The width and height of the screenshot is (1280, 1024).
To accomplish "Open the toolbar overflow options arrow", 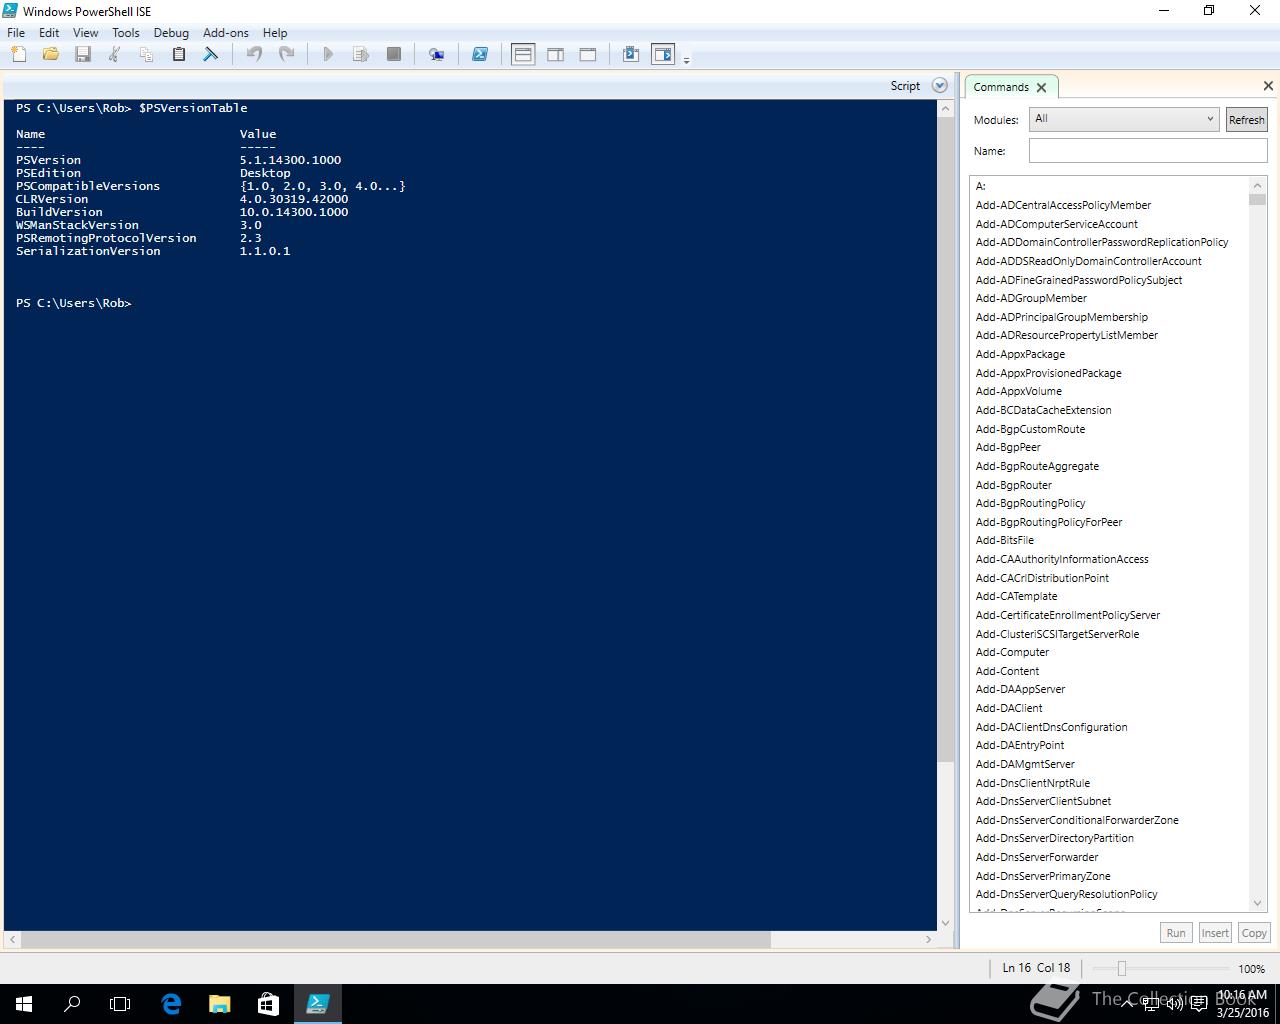I will click(686, 60).
